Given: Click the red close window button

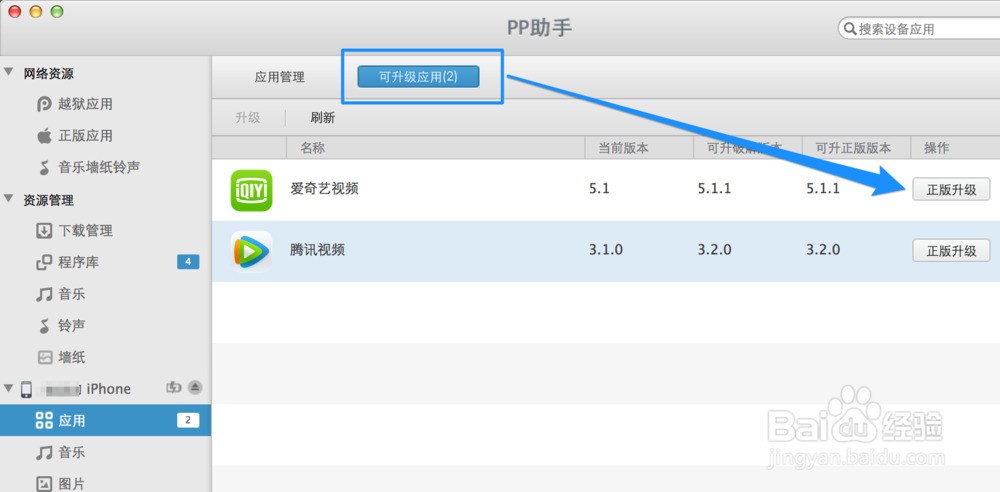Looking at the screenshot, I should pos(14,11).
